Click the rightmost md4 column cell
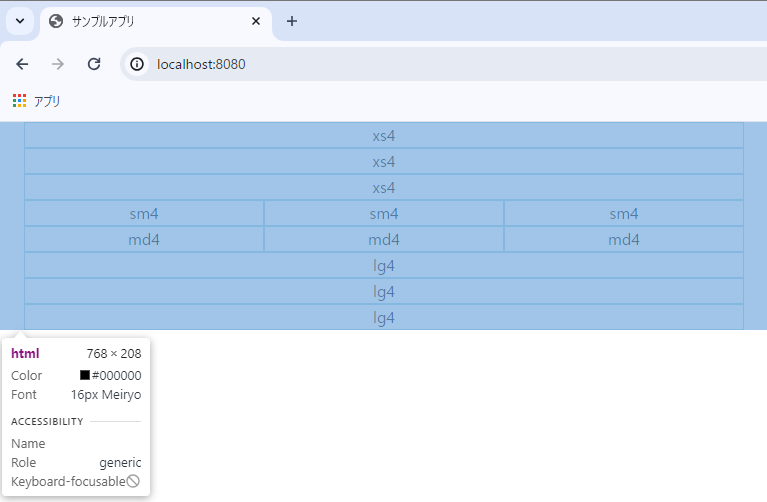The image size is (767, 502). [624, 240]
